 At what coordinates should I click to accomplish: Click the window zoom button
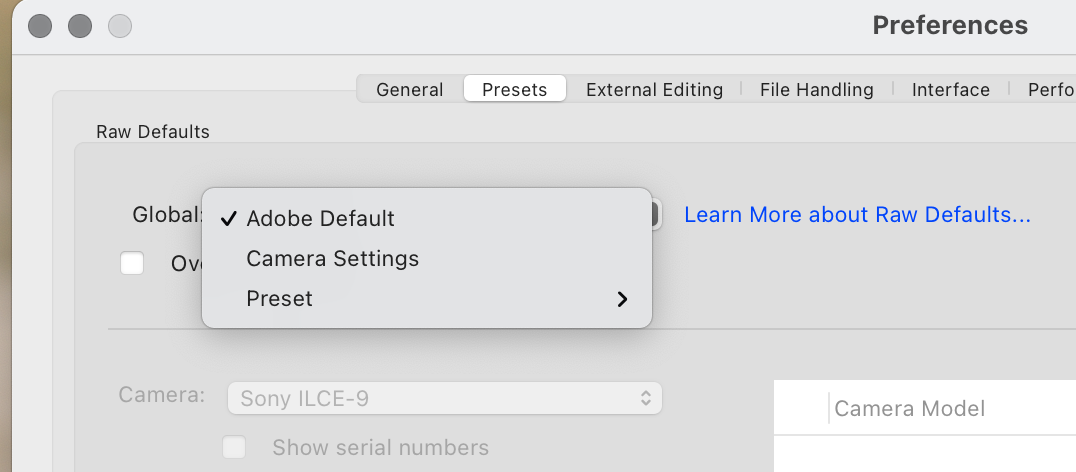(120, 26)
